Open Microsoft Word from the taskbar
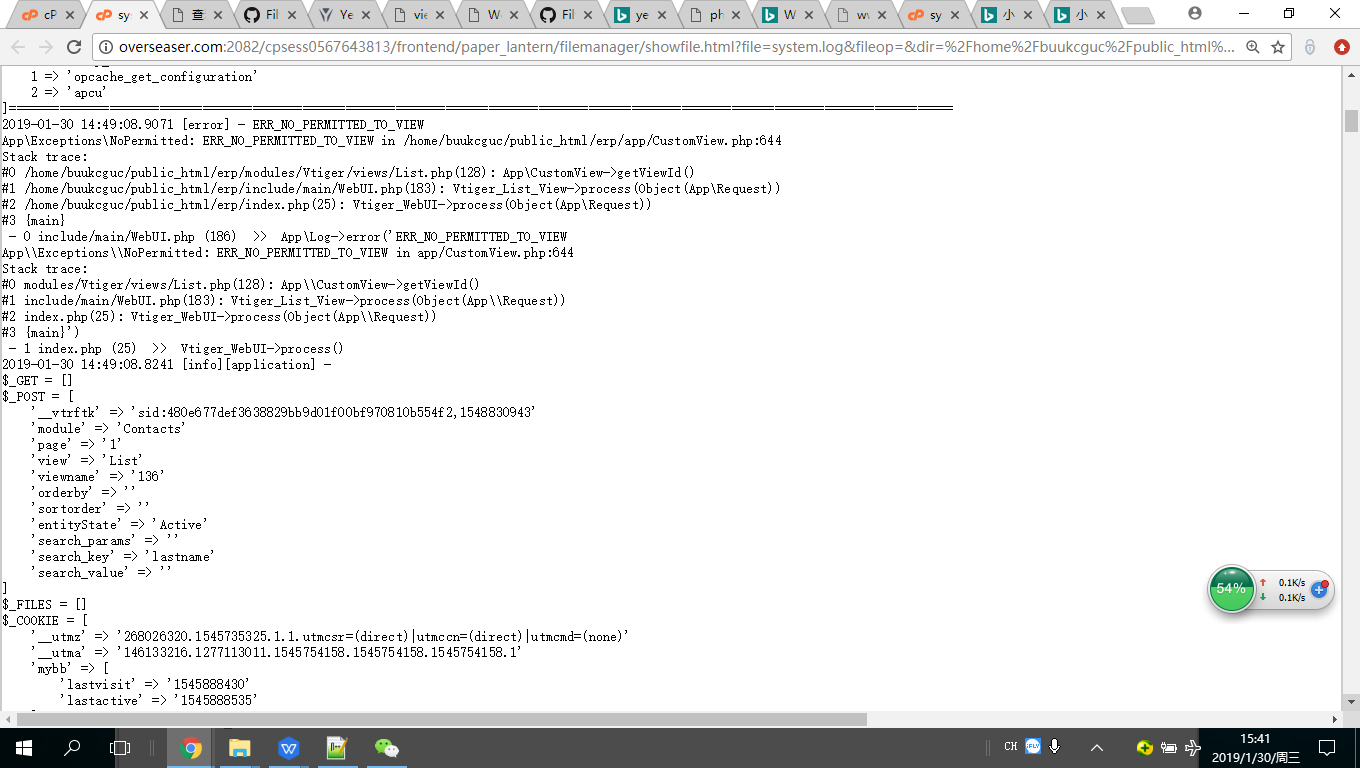This screenshot has height=768, width=1360. (288, 747)
